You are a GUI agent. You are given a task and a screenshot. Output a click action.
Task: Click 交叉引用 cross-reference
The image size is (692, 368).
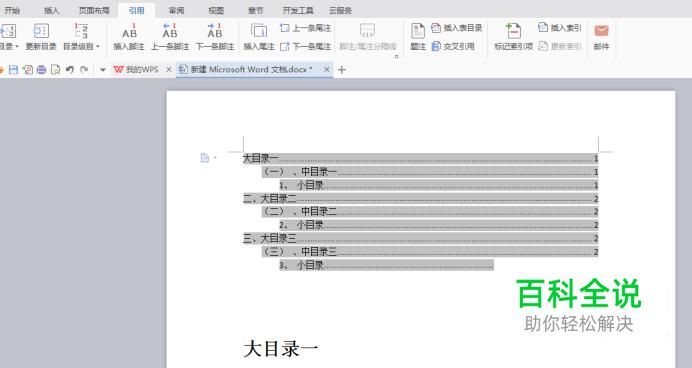[453, 46]
